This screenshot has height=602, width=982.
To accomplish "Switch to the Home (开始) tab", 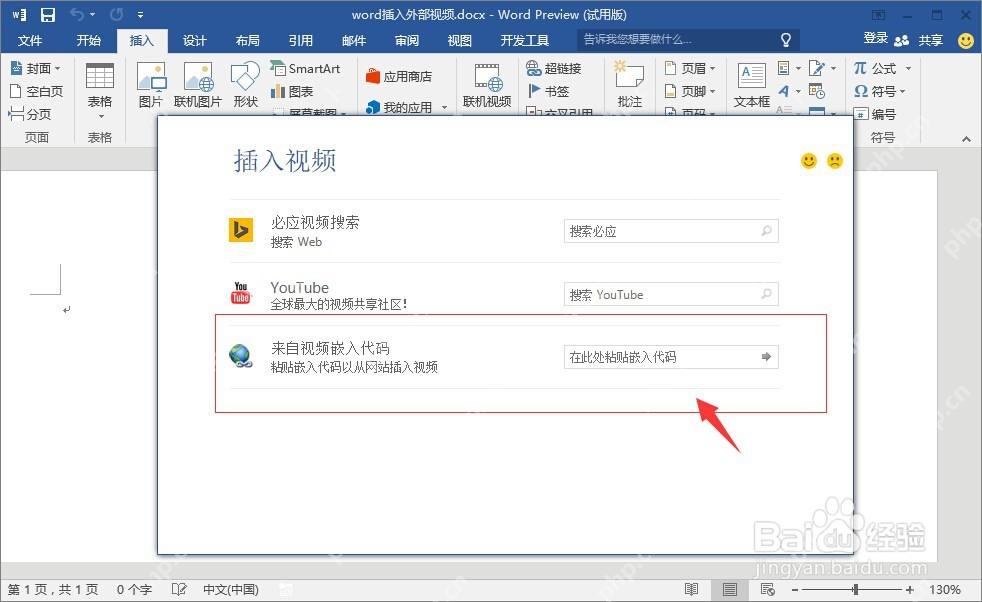I will click(89, 41).
